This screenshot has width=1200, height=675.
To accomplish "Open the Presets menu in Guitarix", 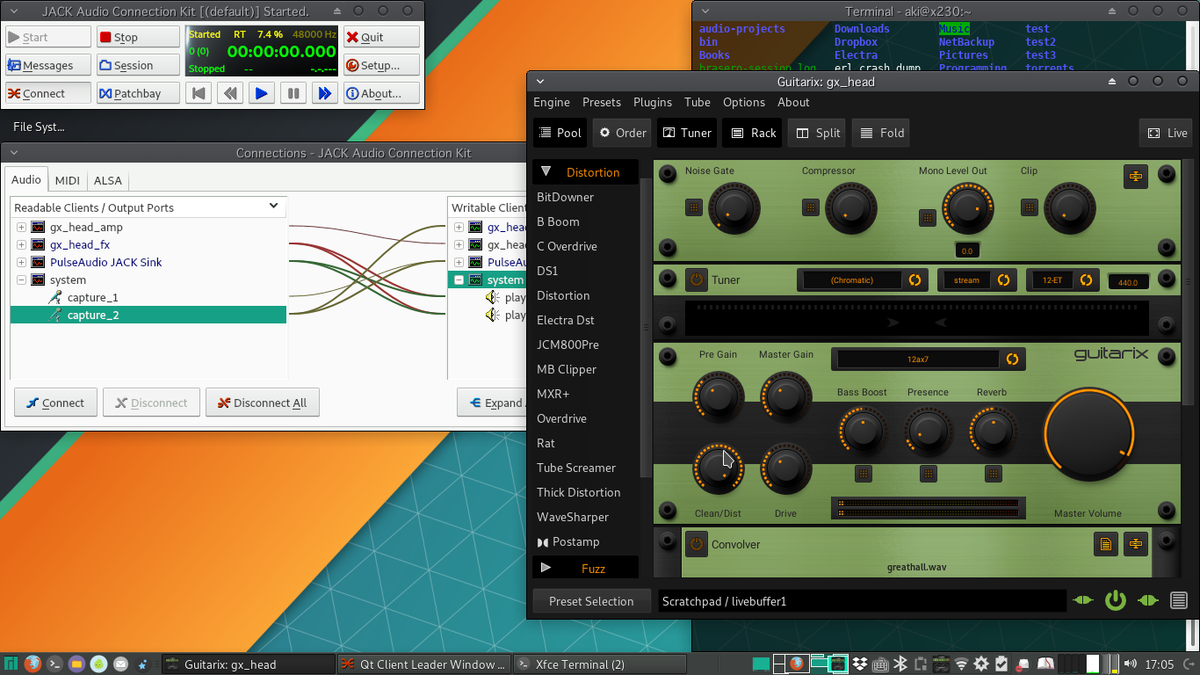I will tap(601, 102).
